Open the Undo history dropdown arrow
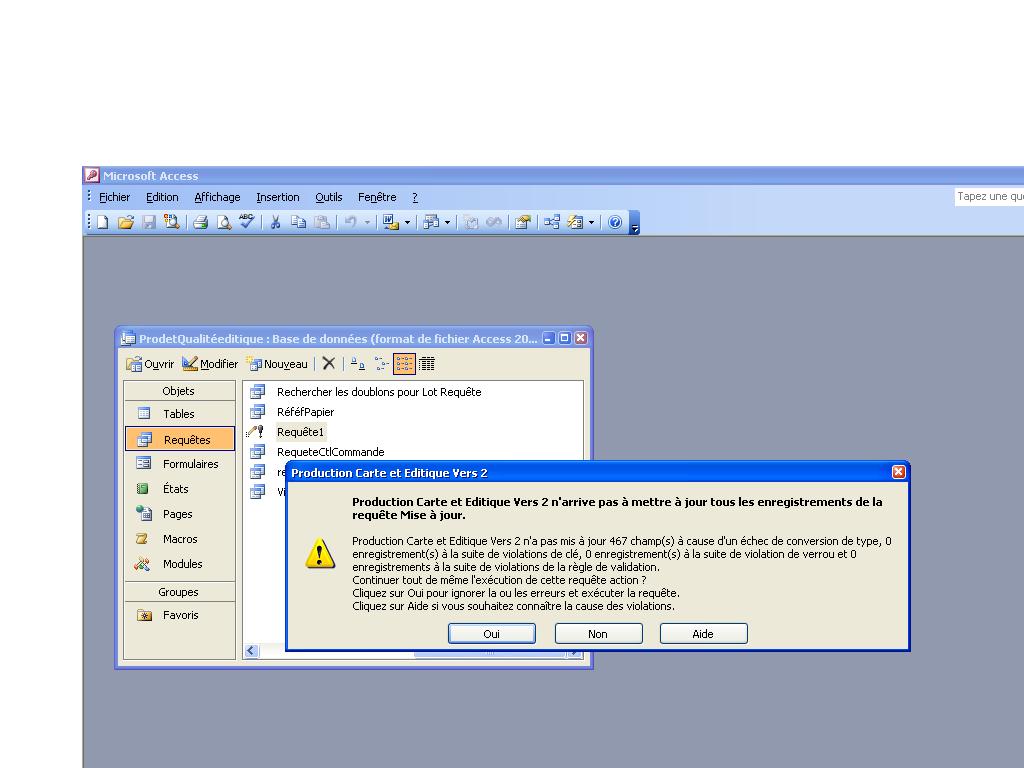Screen dimensions: 1024x768 (367, 222)
